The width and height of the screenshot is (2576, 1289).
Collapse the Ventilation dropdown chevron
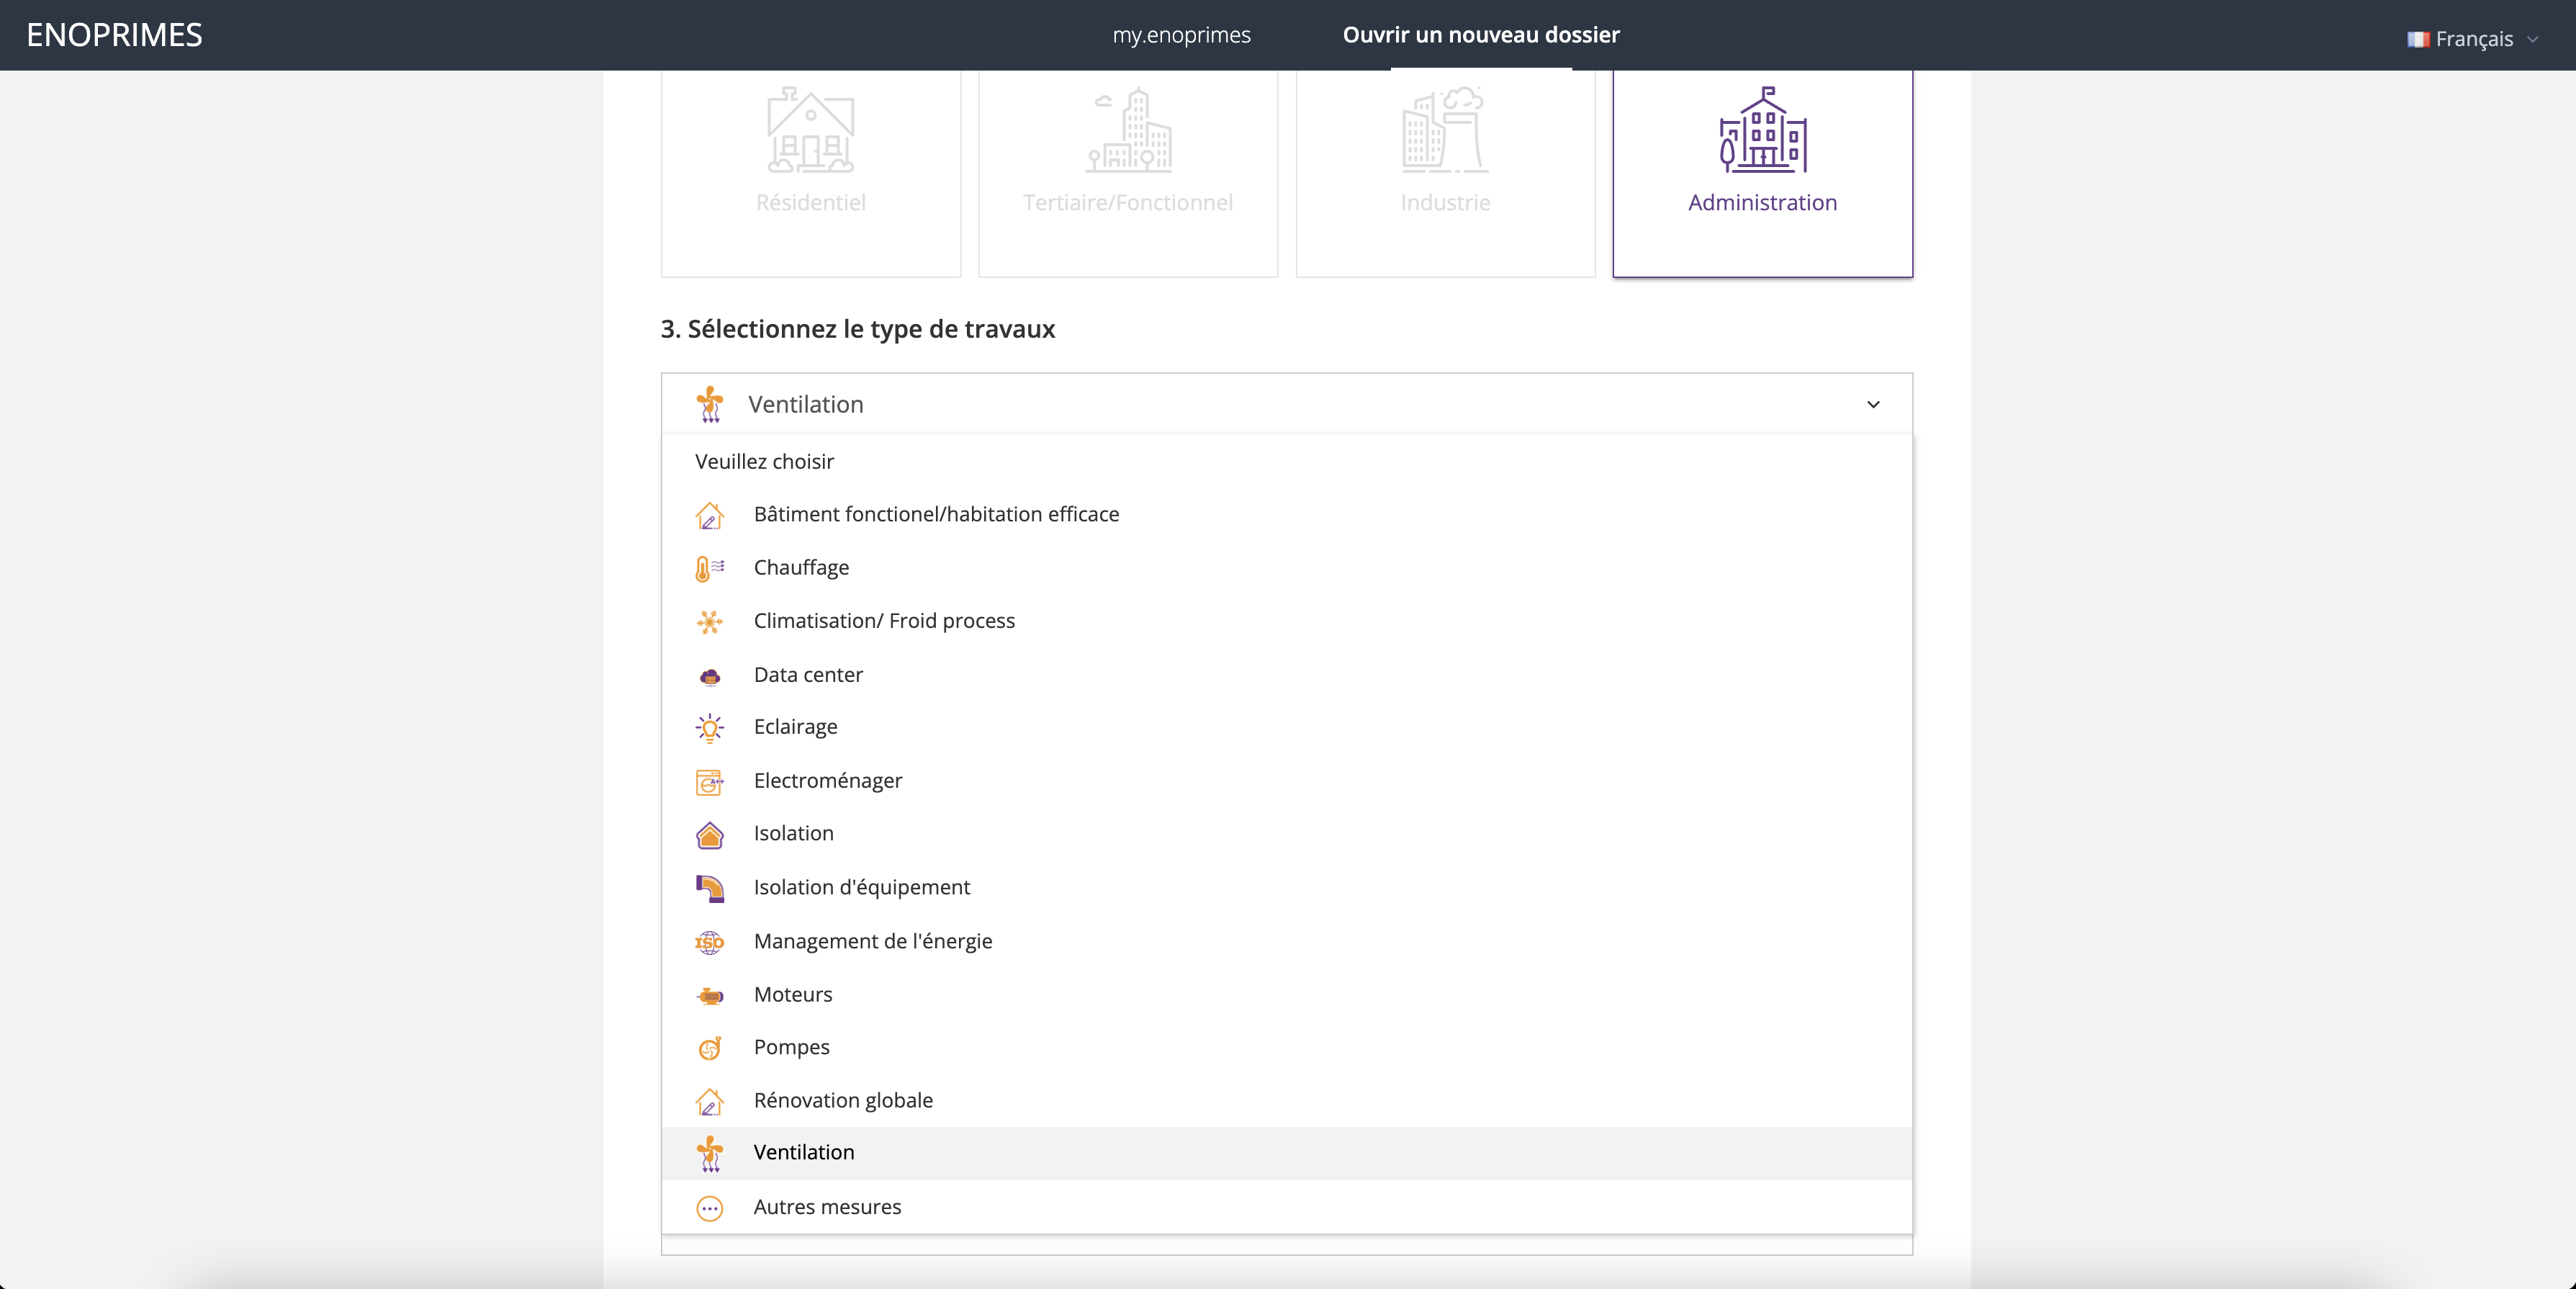pyautogui.click(x=1872, y=405)
